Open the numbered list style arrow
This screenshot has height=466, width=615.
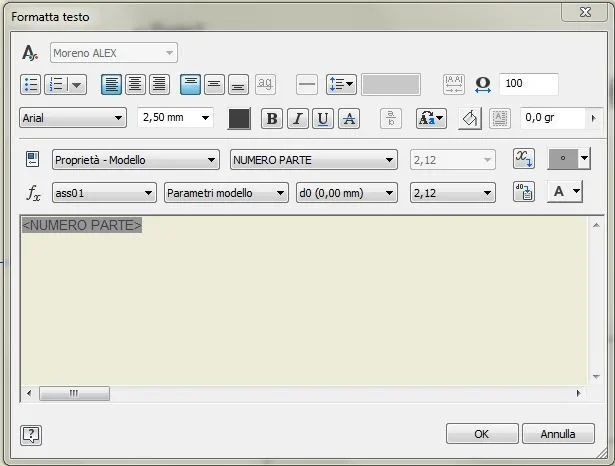click(77, 84)
